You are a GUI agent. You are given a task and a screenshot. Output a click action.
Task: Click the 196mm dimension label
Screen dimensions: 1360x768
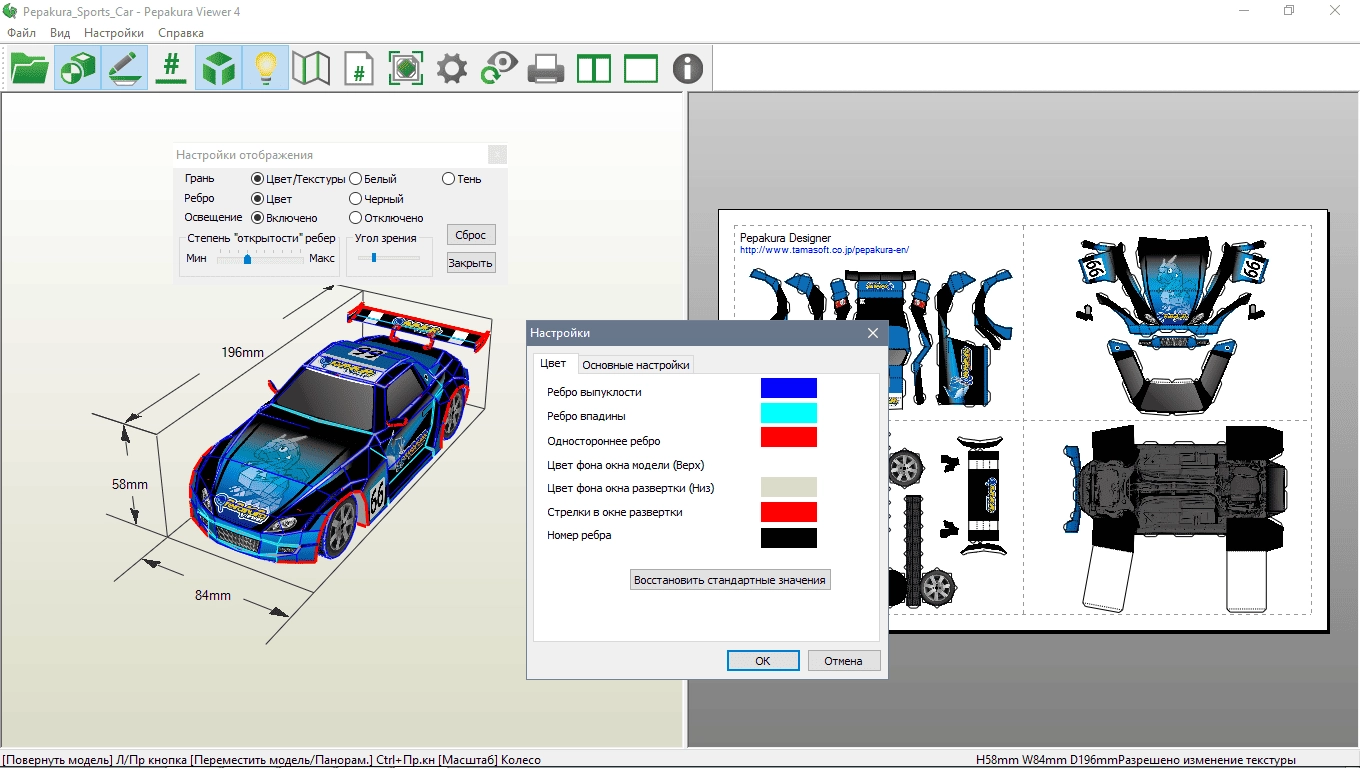point(243,352)
